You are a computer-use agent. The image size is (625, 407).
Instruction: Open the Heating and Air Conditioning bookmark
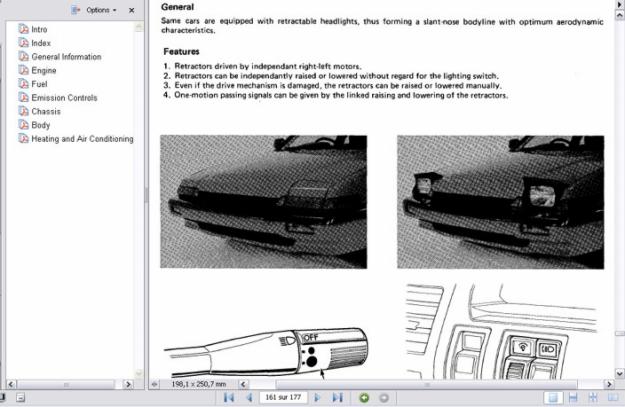(82, 139)
